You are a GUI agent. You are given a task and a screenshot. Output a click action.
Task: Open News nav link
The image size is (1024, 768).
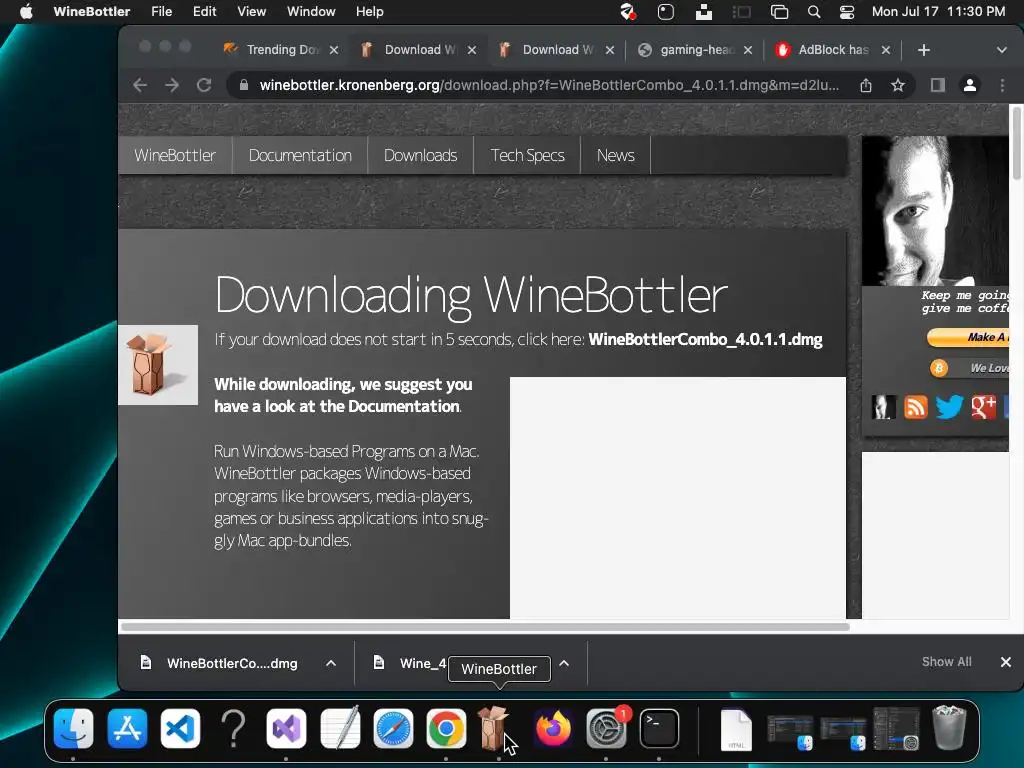[616, 155]
